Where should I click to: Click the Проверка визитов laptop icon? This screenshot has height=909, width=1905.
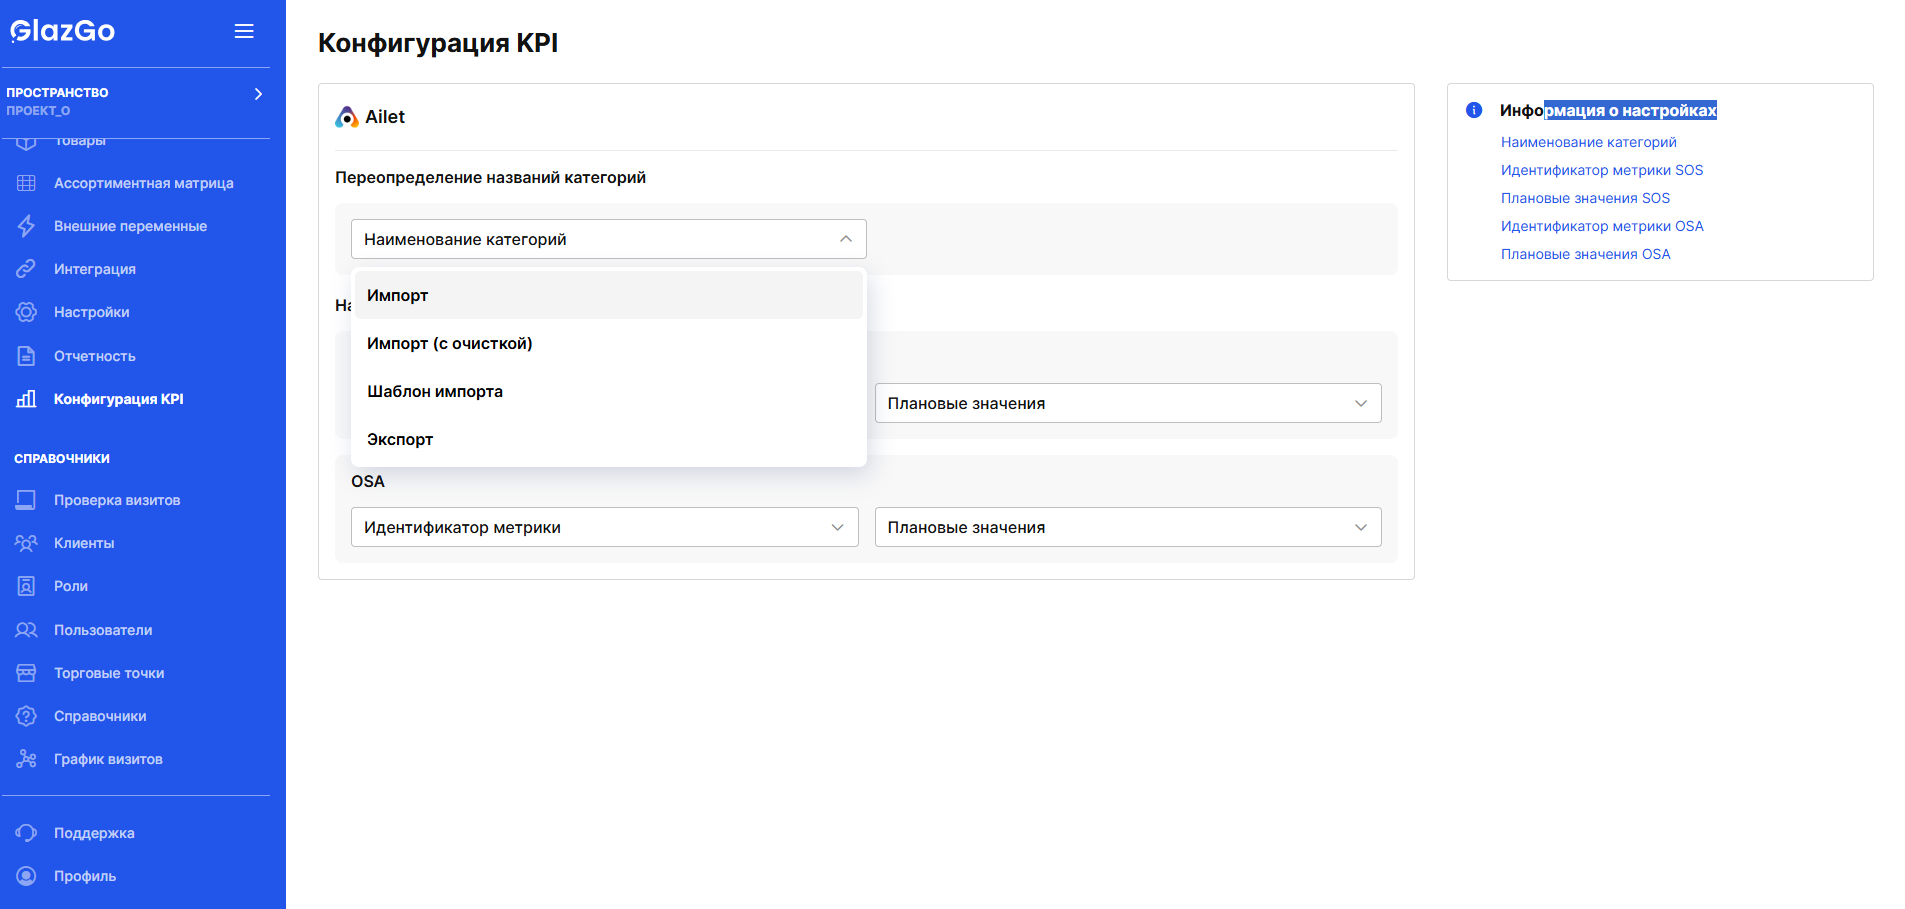pos(26,500)
